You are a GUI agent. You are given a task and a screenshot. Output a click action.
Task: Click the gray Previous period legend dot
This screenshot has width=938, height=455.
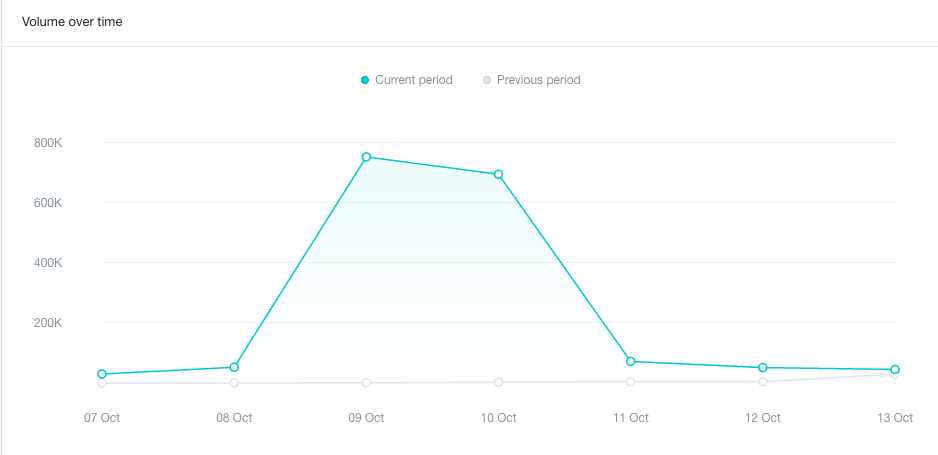[486, 80]
